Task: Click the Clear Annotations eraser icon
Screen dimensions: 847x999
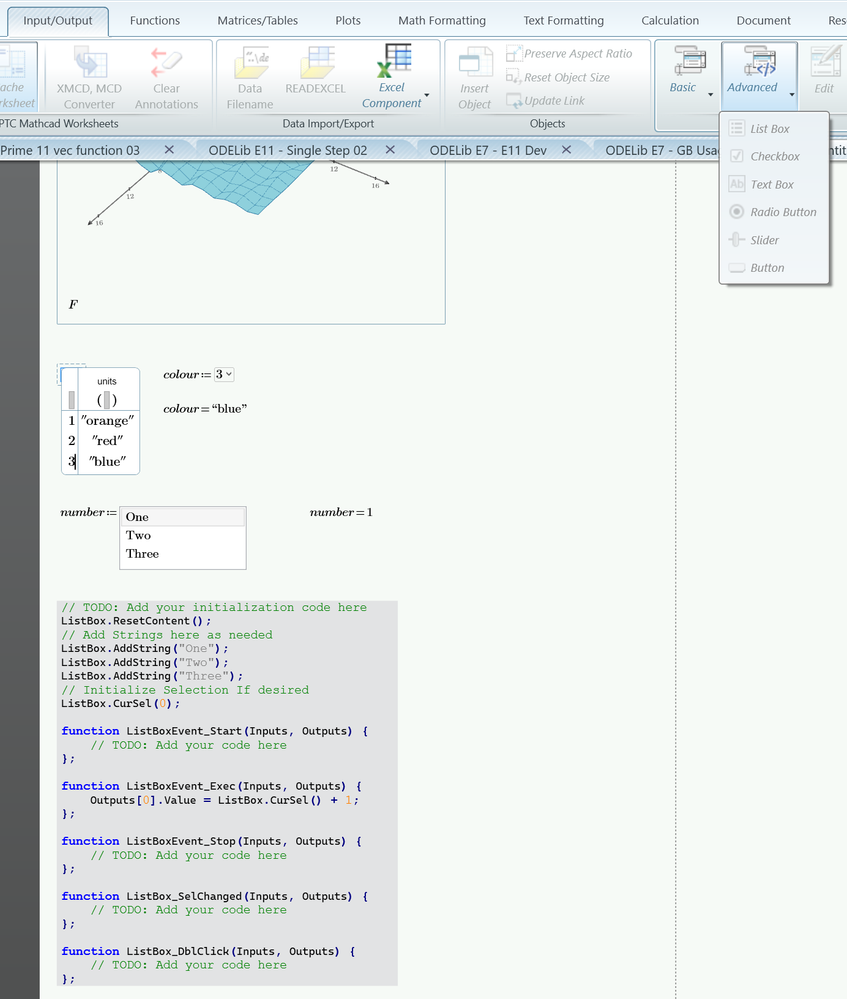Action: (166, 64)
